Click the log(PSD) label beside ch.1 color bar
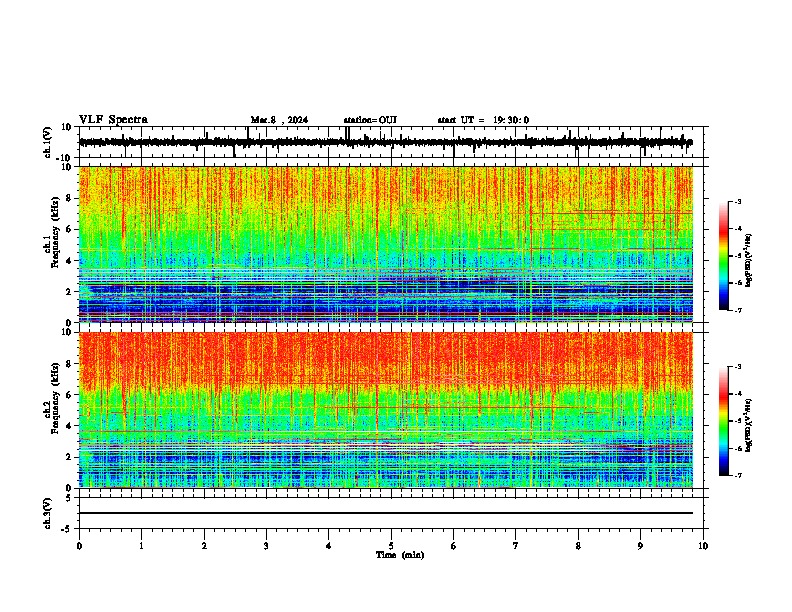The image size is (792, 612). (749, 261)
